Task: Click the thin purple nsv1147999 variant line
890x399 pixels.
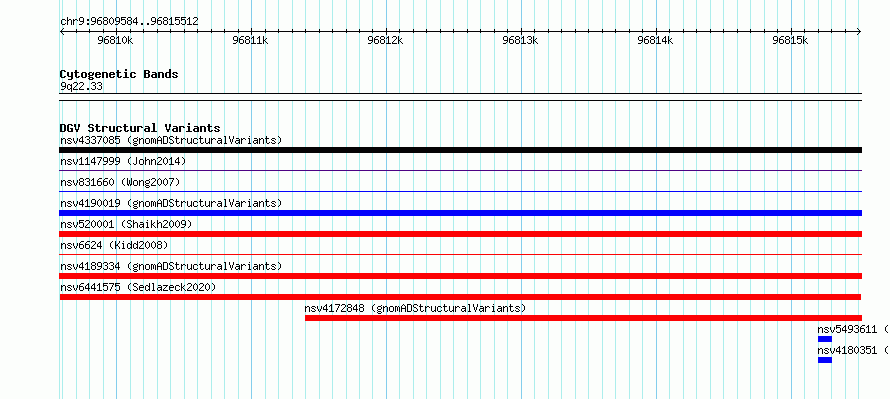Action: [460, 170]
